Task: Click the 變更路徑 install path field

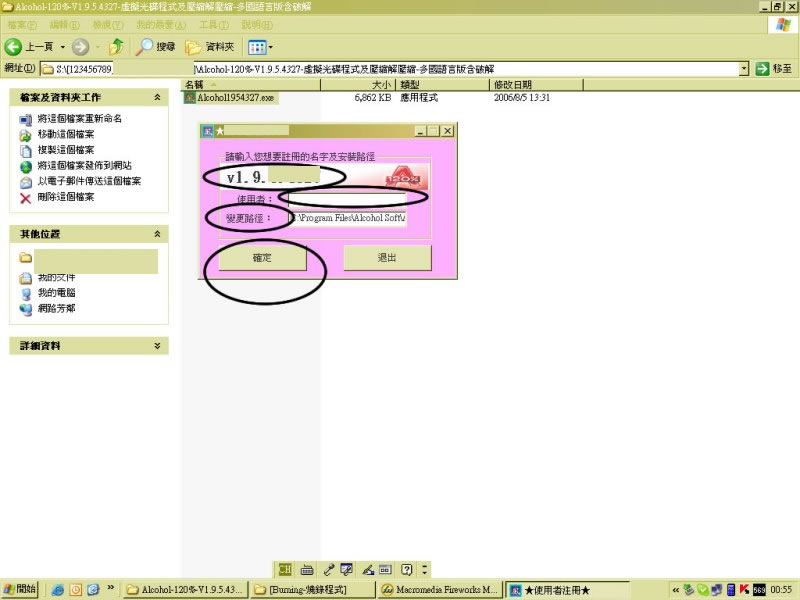Action: 348,218
